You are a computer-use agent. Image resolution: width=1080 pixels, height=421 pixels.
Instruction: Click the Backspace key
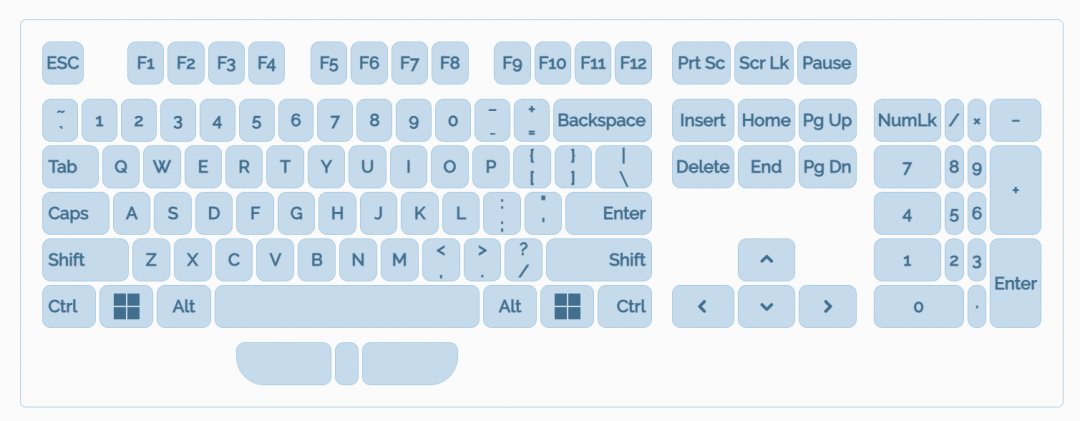pos(602,121)
